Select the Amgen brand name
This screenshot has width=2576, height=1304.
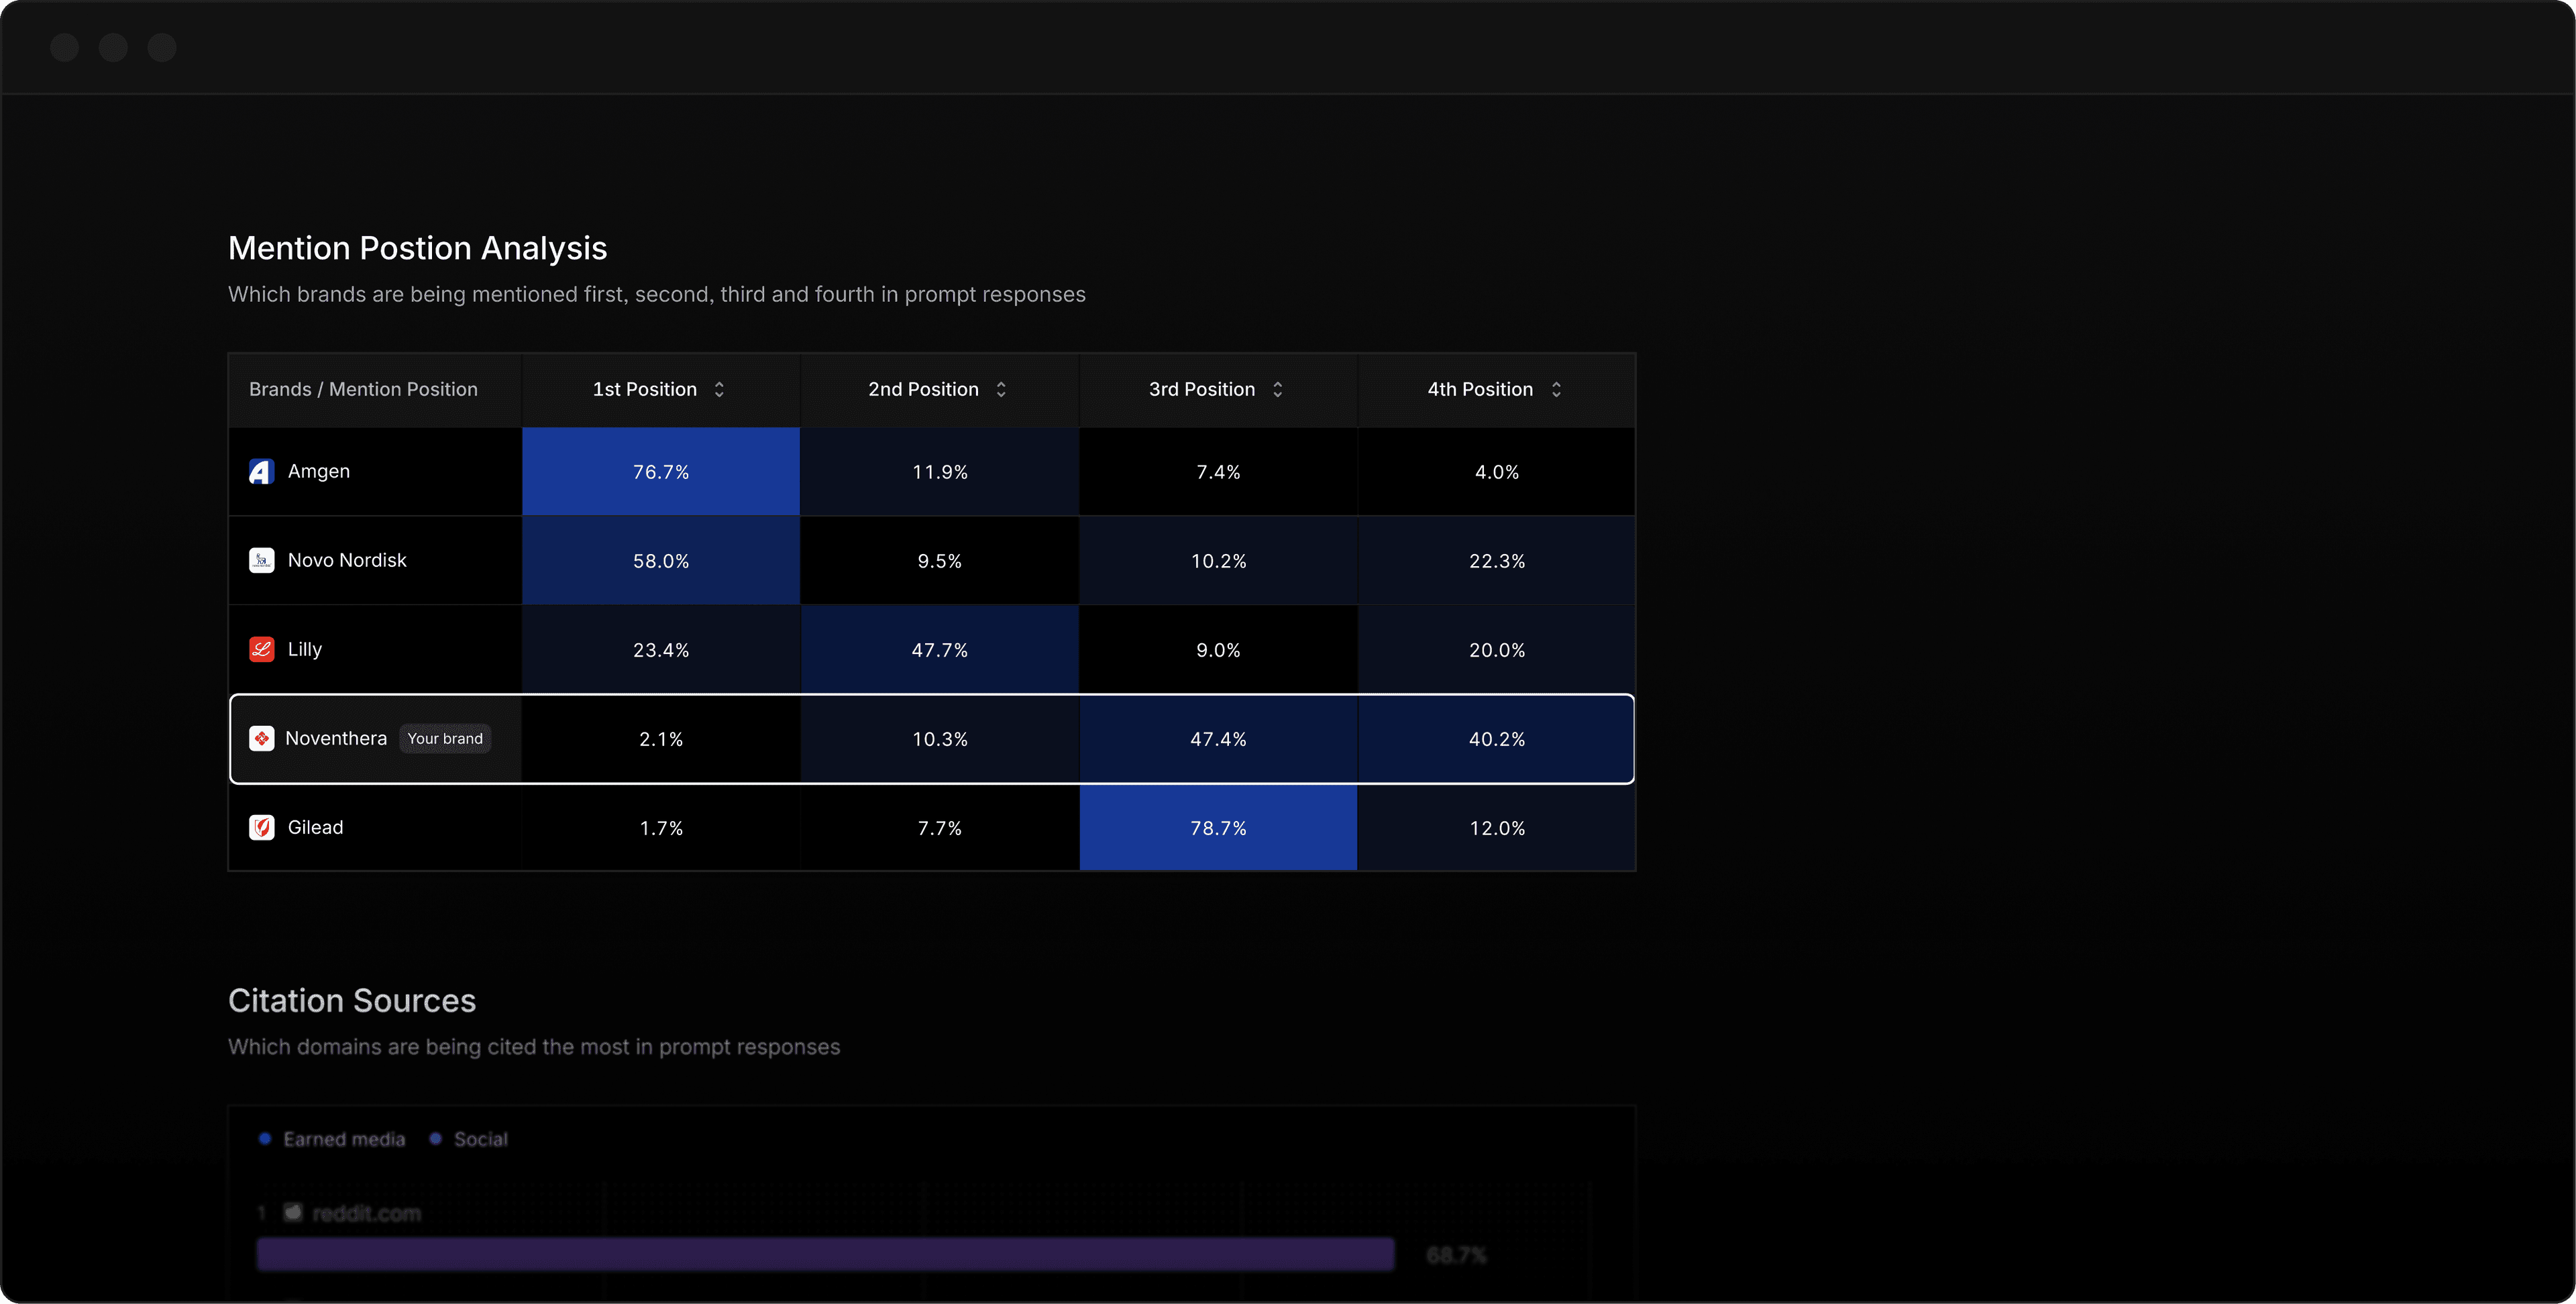(x=319, y=471)
